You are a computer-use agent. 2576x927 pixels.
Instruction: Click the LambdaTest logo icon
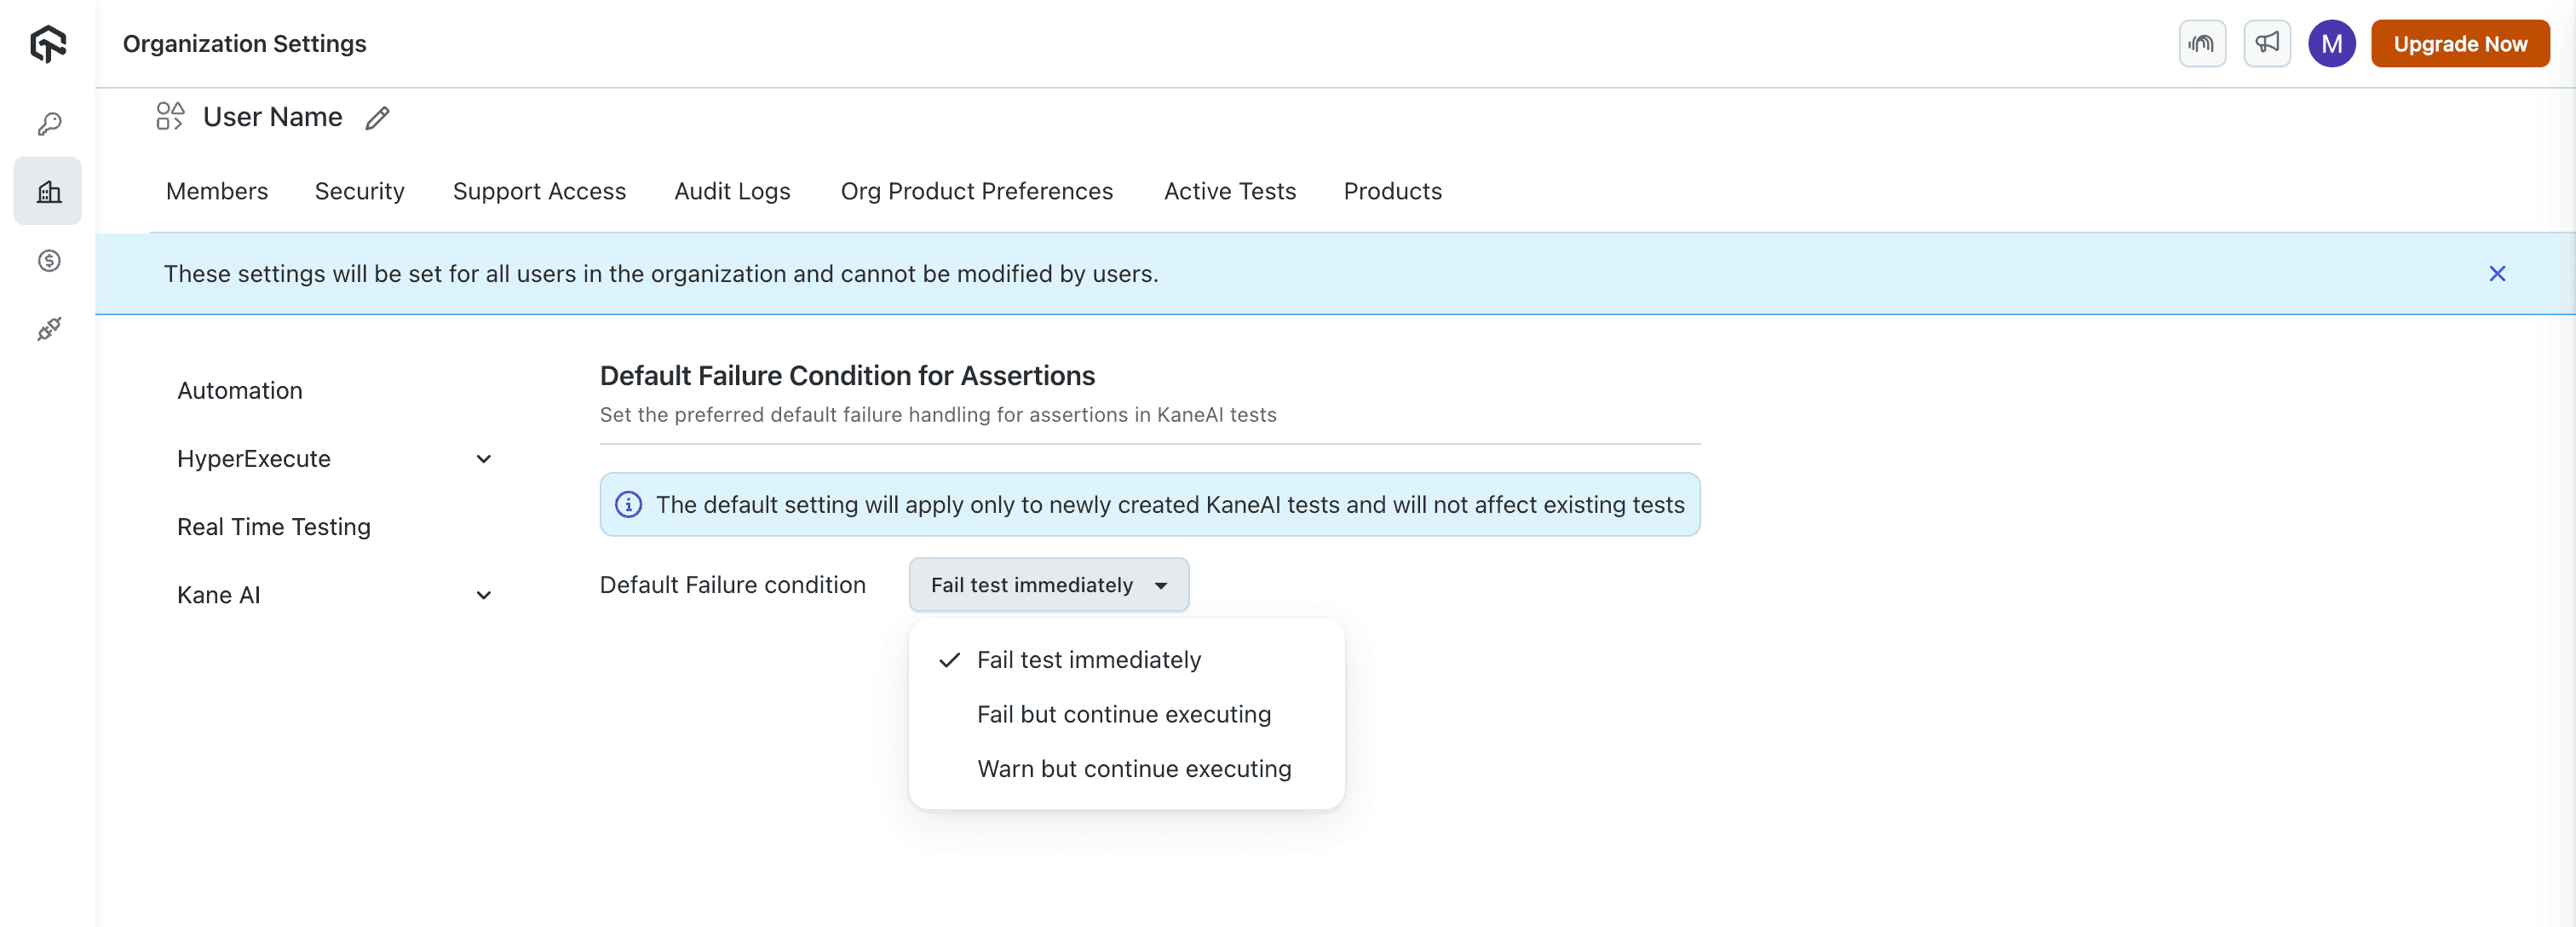click(48, 44)
